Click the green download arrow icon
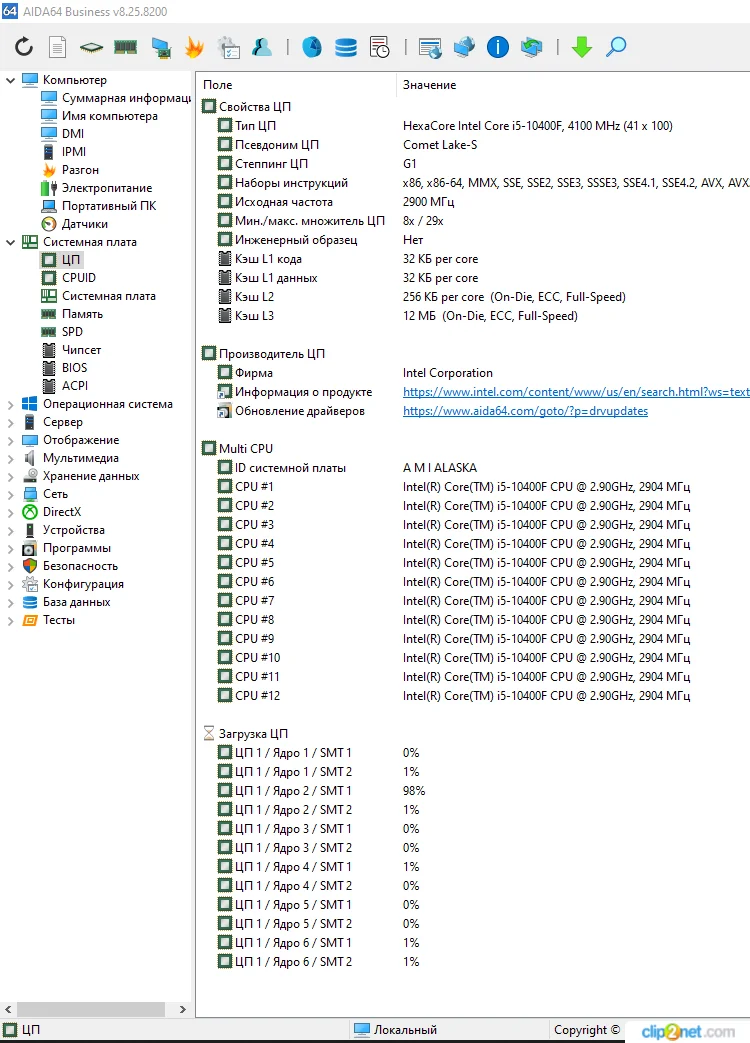Image resolution: width=750 pixels, height=1043 pixels. (582, 47)
